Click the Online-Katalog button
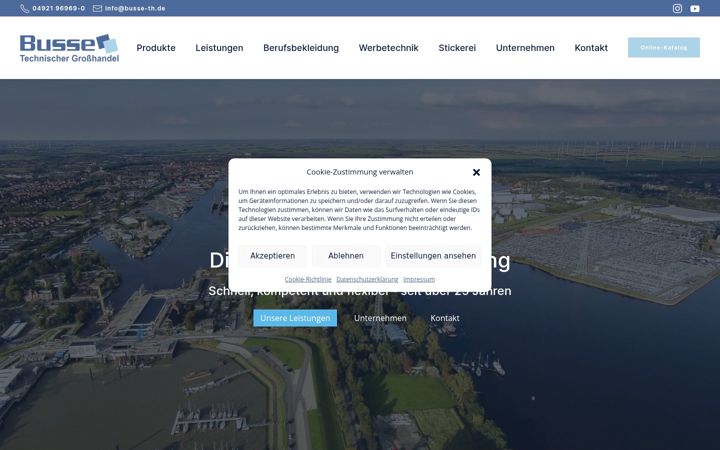This screenshot has height=450, width=720. pos(664,47)
